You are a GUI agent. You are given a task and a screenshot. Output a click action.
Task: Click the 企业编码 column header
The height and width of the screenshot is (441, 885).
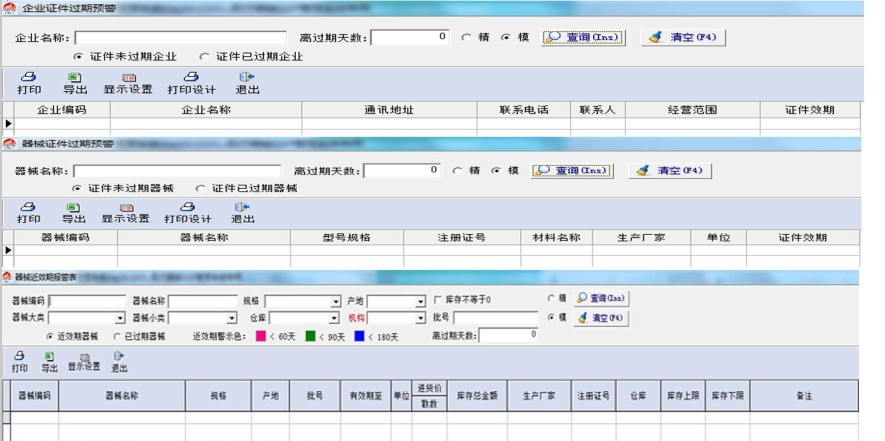[62, 110]
